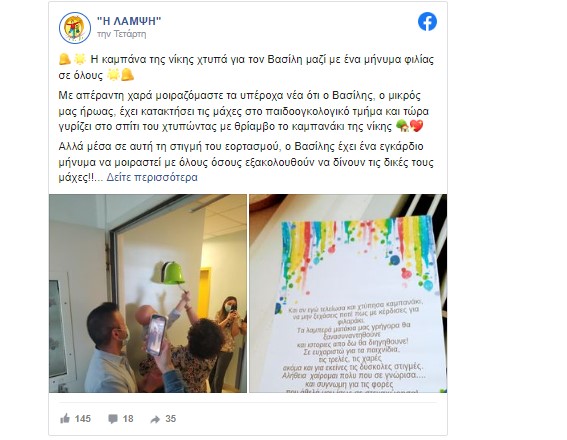Click the headline text about Βασίλη
The height and width of the screenshot is (440, 567).
tap(246, 67)
